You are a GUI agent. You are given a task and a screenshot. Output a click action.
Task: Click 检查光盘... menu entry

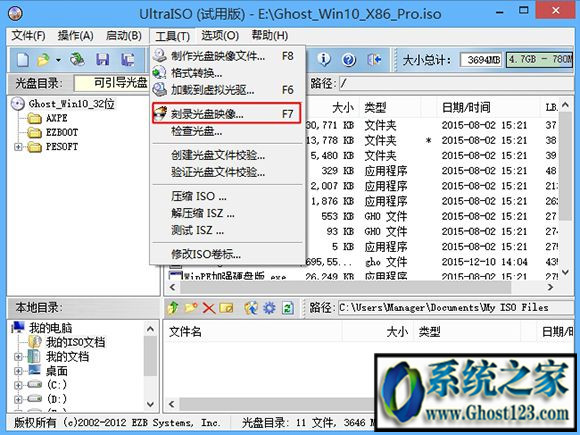[227, 131]
